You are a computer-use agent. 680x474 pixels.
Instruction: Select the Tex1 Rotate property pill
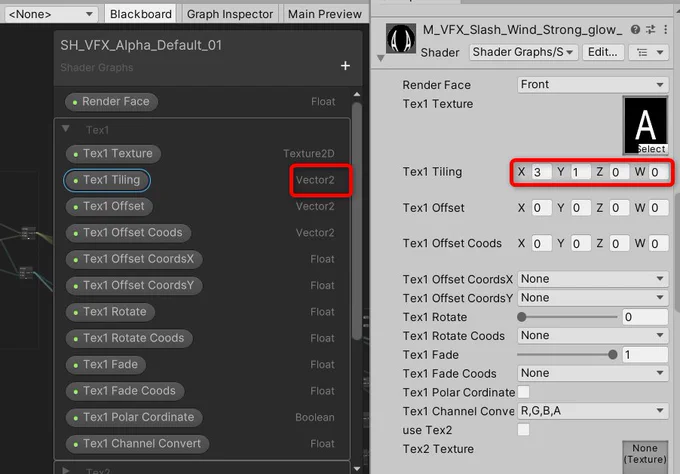click(x=110, y=312)
